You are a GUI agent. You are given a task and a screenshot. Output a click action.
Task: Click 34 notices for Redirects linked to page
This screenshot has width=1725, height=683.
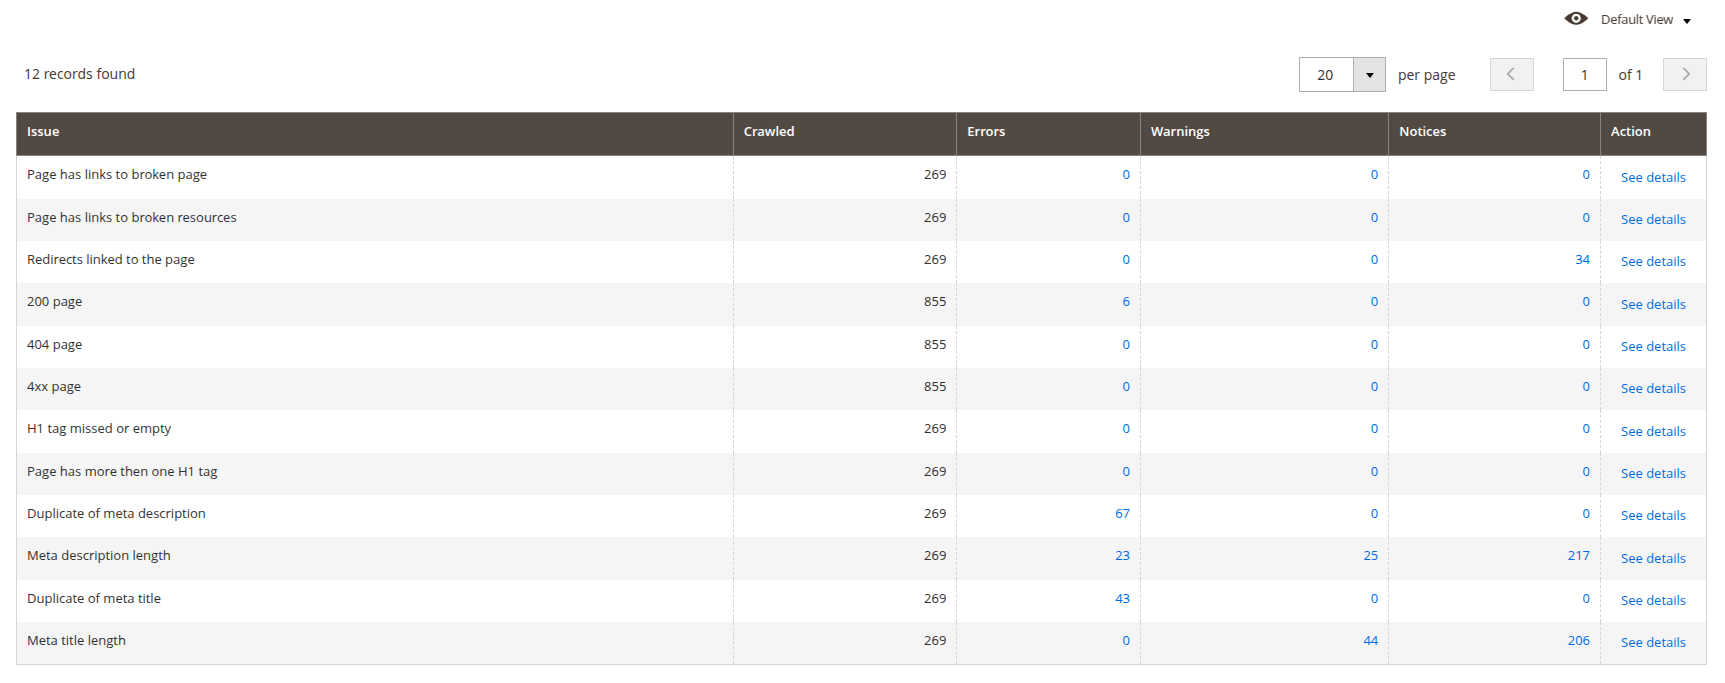(1582, 260)
